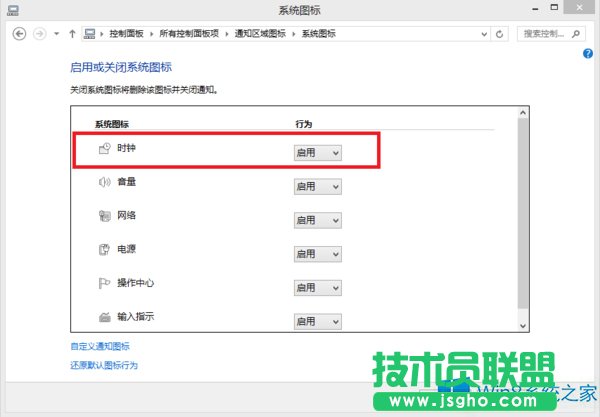Viewport: 600px width, 417px height.
Task: Click the 还原默认图标行为 link
Action: point(103,365)
